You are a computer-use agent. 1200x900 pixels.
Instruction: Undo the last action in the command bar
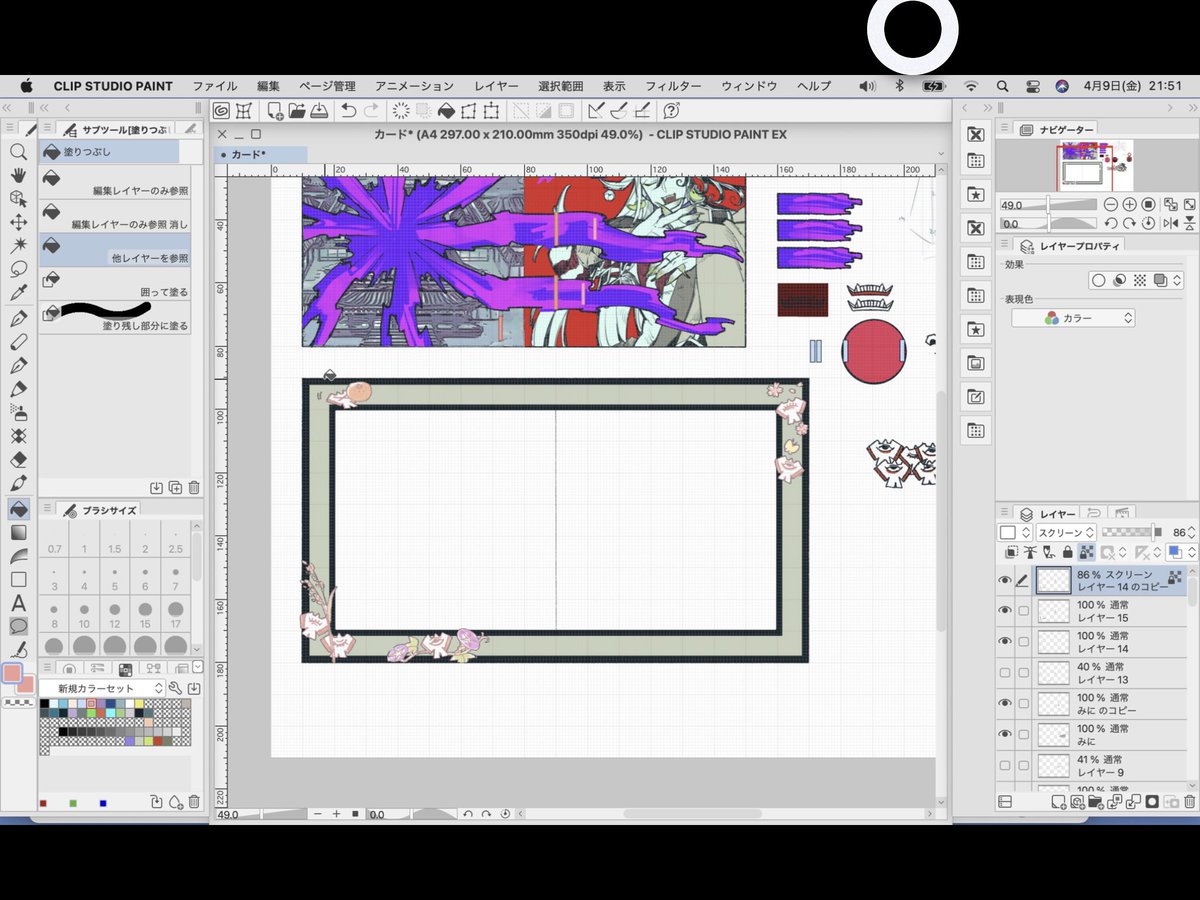click(348, 110)
